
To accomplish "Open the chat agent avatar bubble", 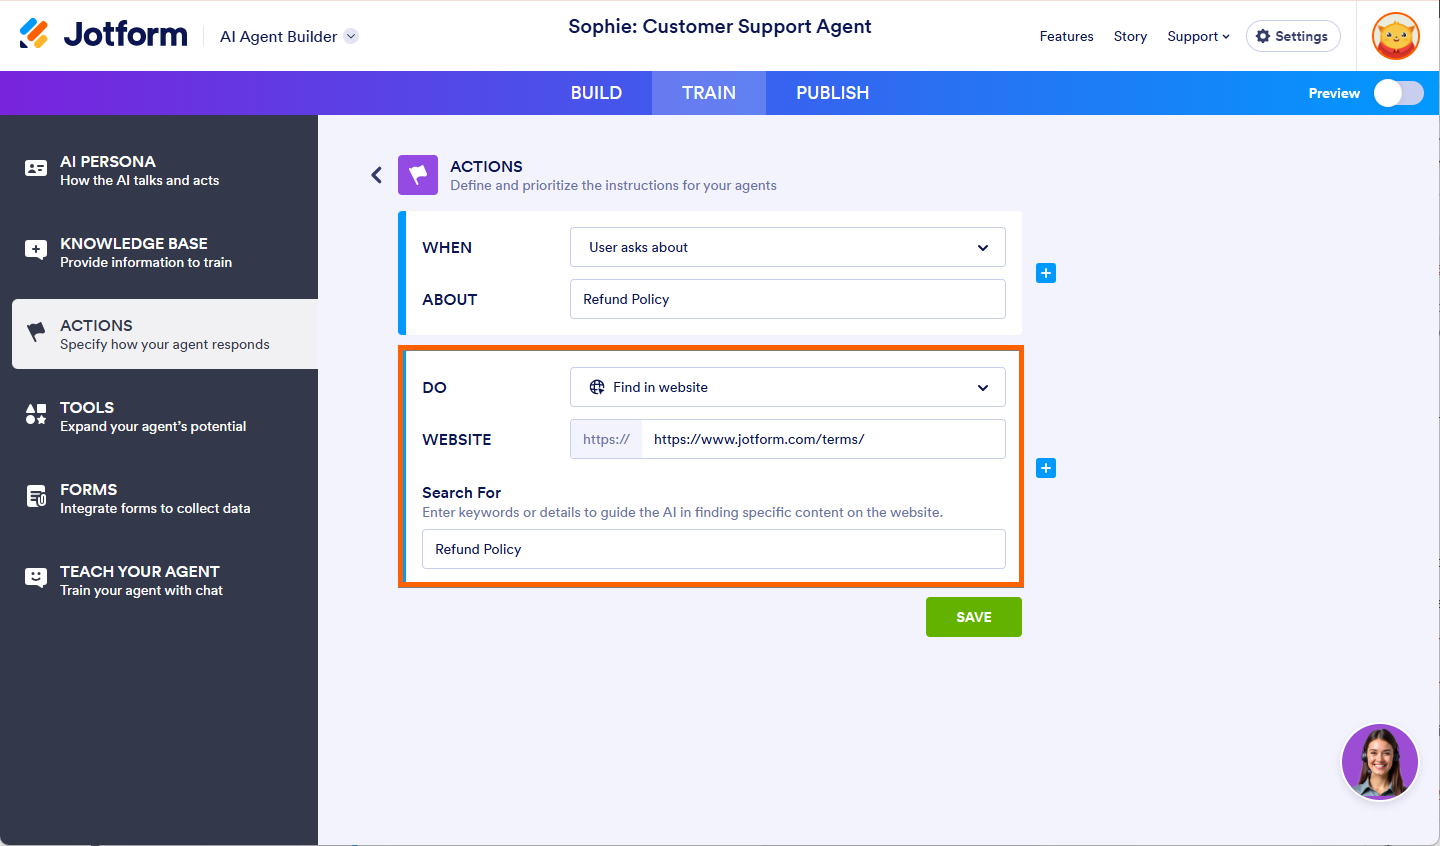I will [1379, 762].
